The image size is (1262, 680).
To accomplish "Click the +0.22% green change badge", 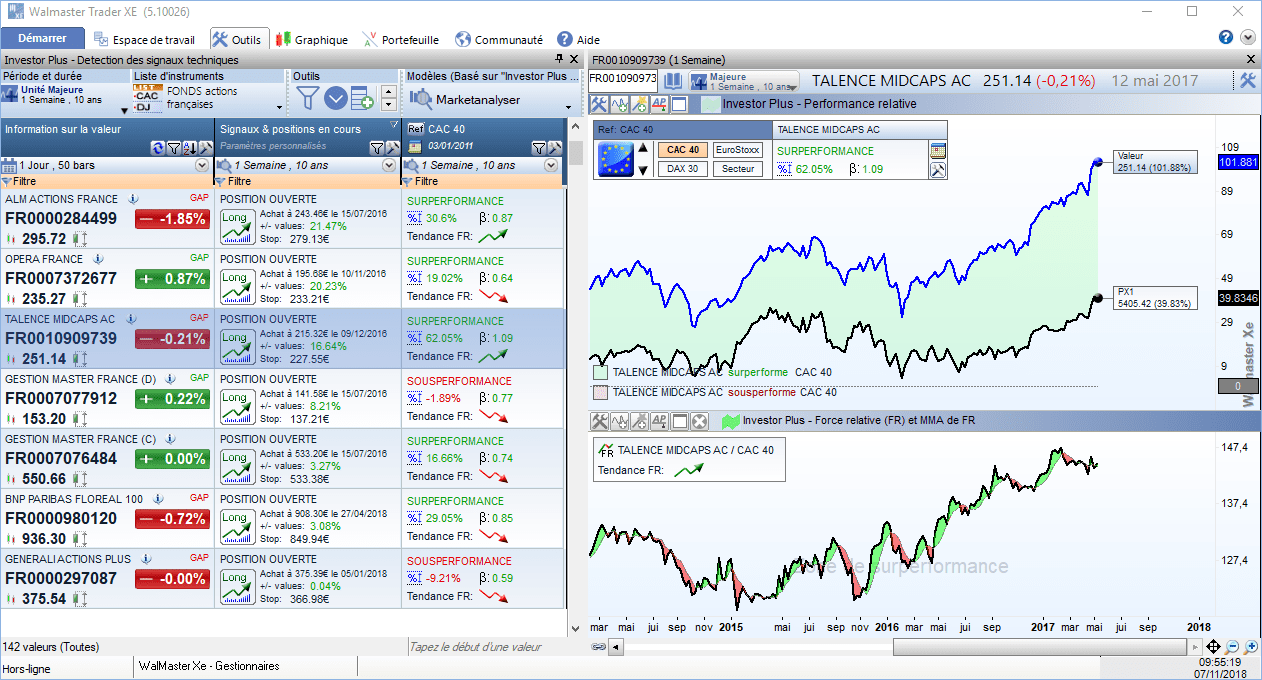I will click(x=172, y=399).
